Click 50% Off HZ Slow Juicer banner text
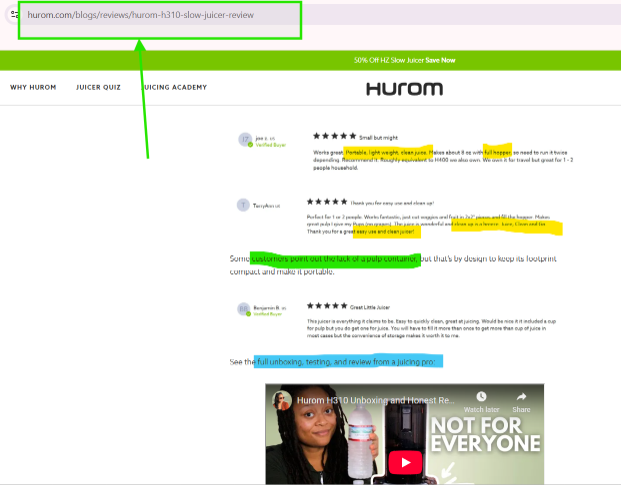Viewport: 621px width, 485px height. [389, 60]
